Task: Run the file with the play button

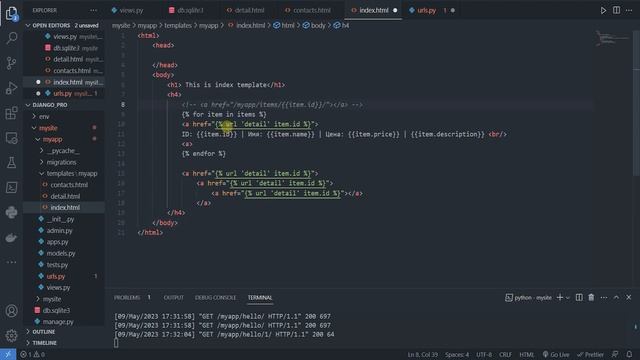Action: pos(603,11)
